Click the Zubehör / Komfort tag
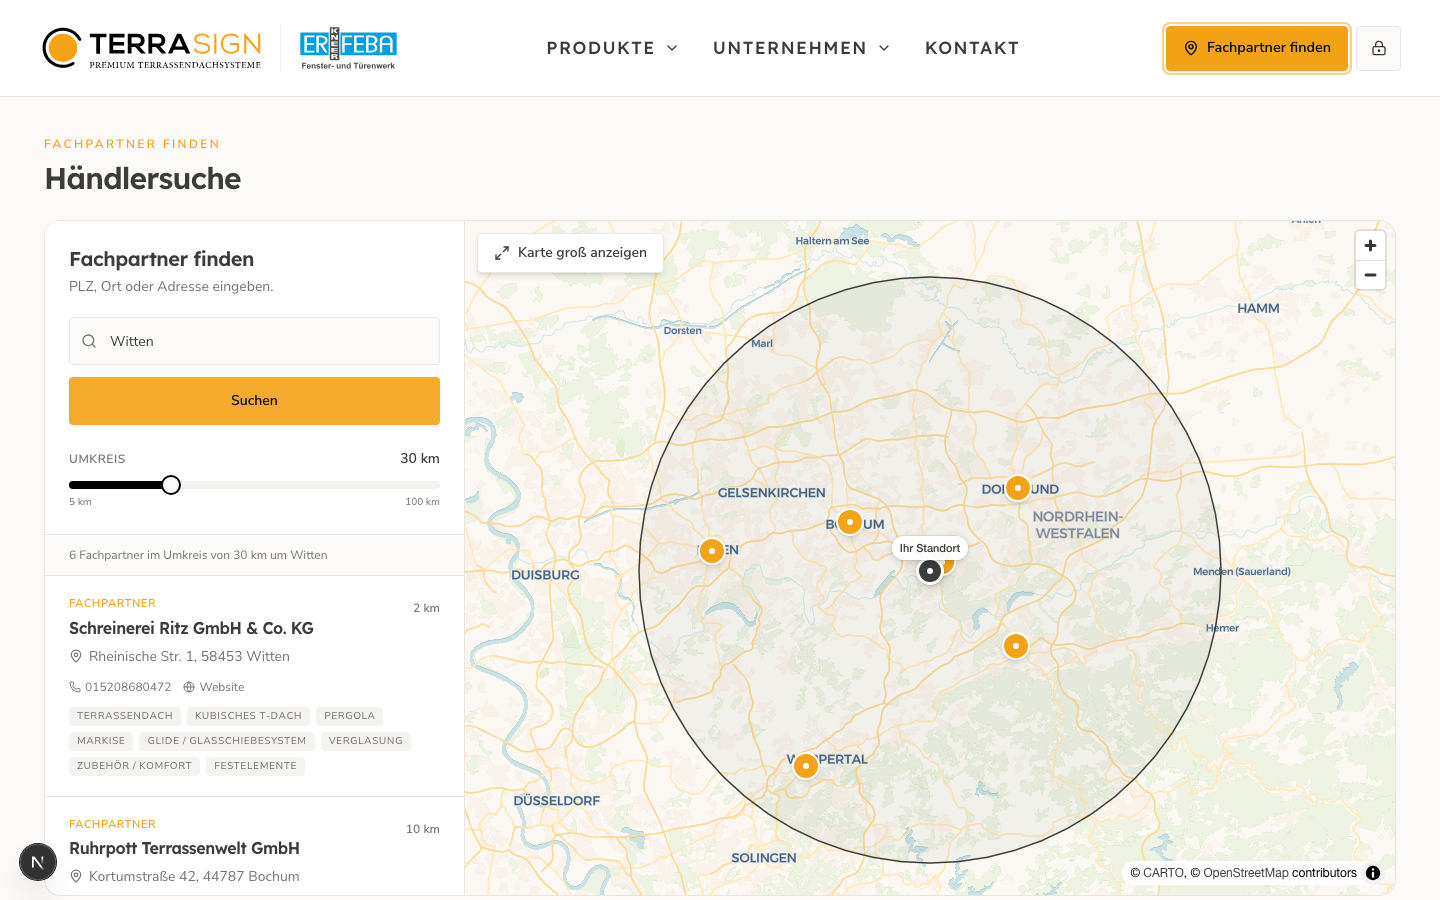The image size is (1440, 900). point(134,766)
